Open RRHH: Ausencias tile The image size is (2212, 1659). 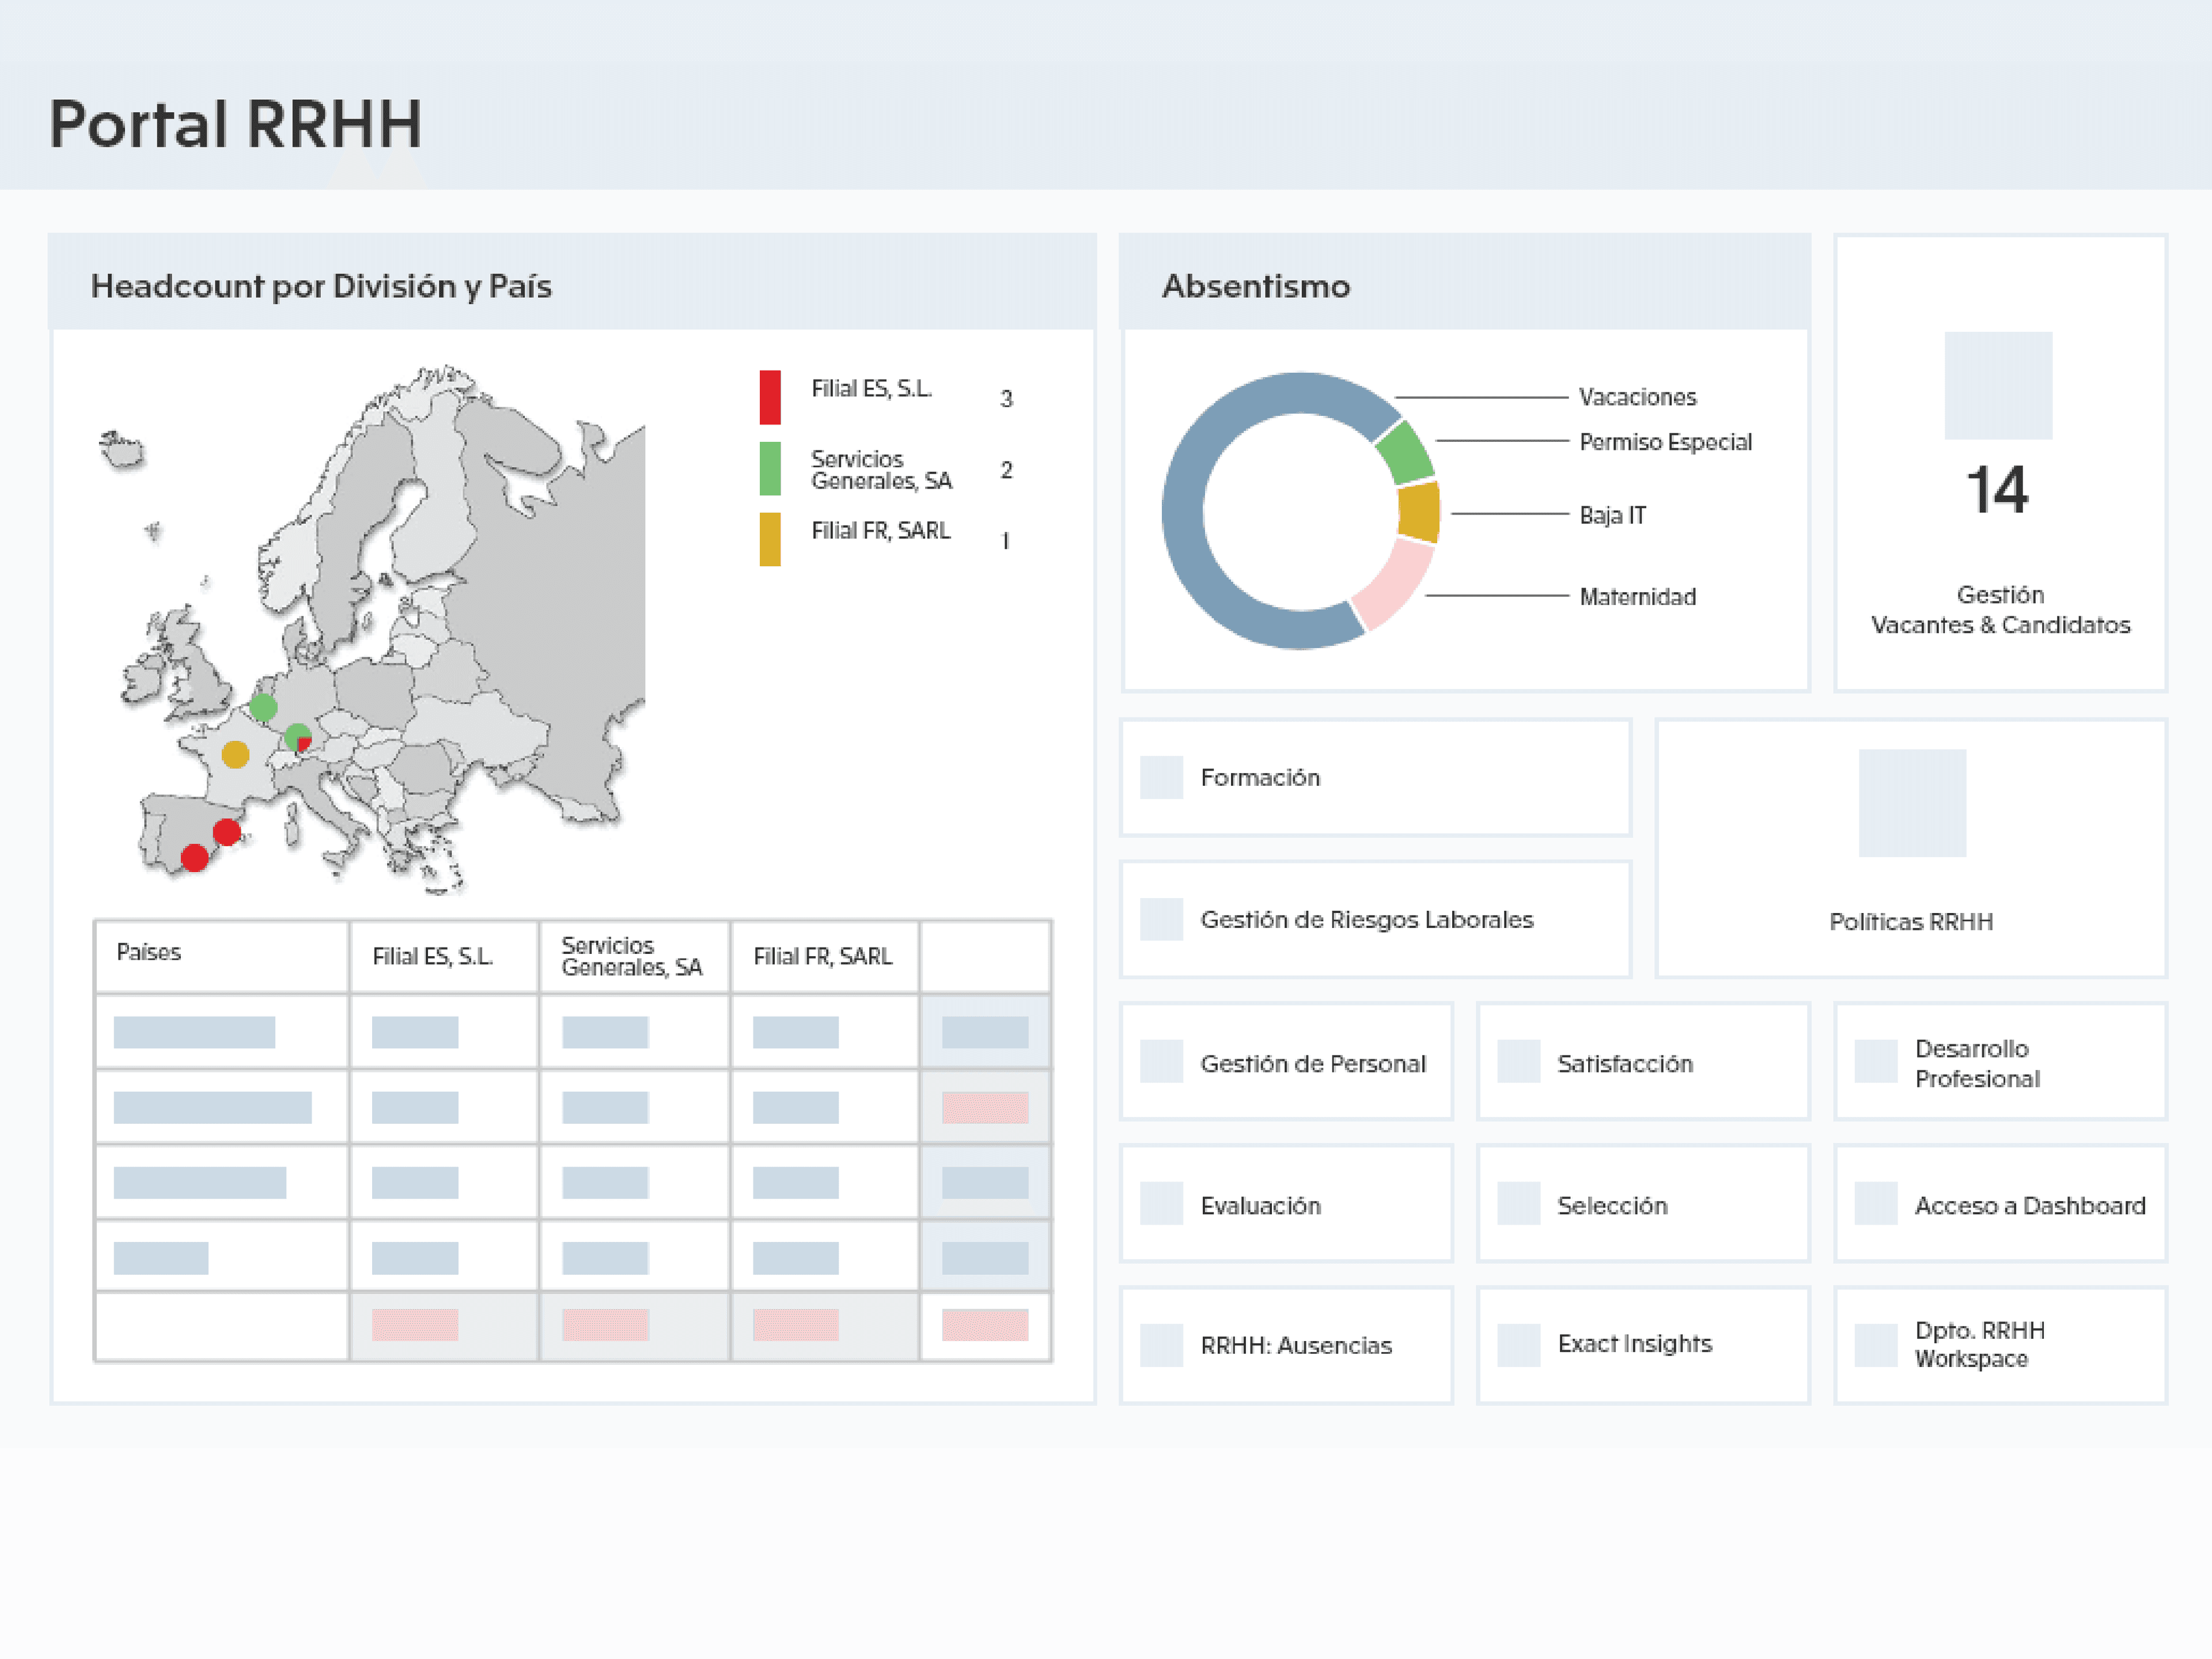click(x=1295, y=1346)
